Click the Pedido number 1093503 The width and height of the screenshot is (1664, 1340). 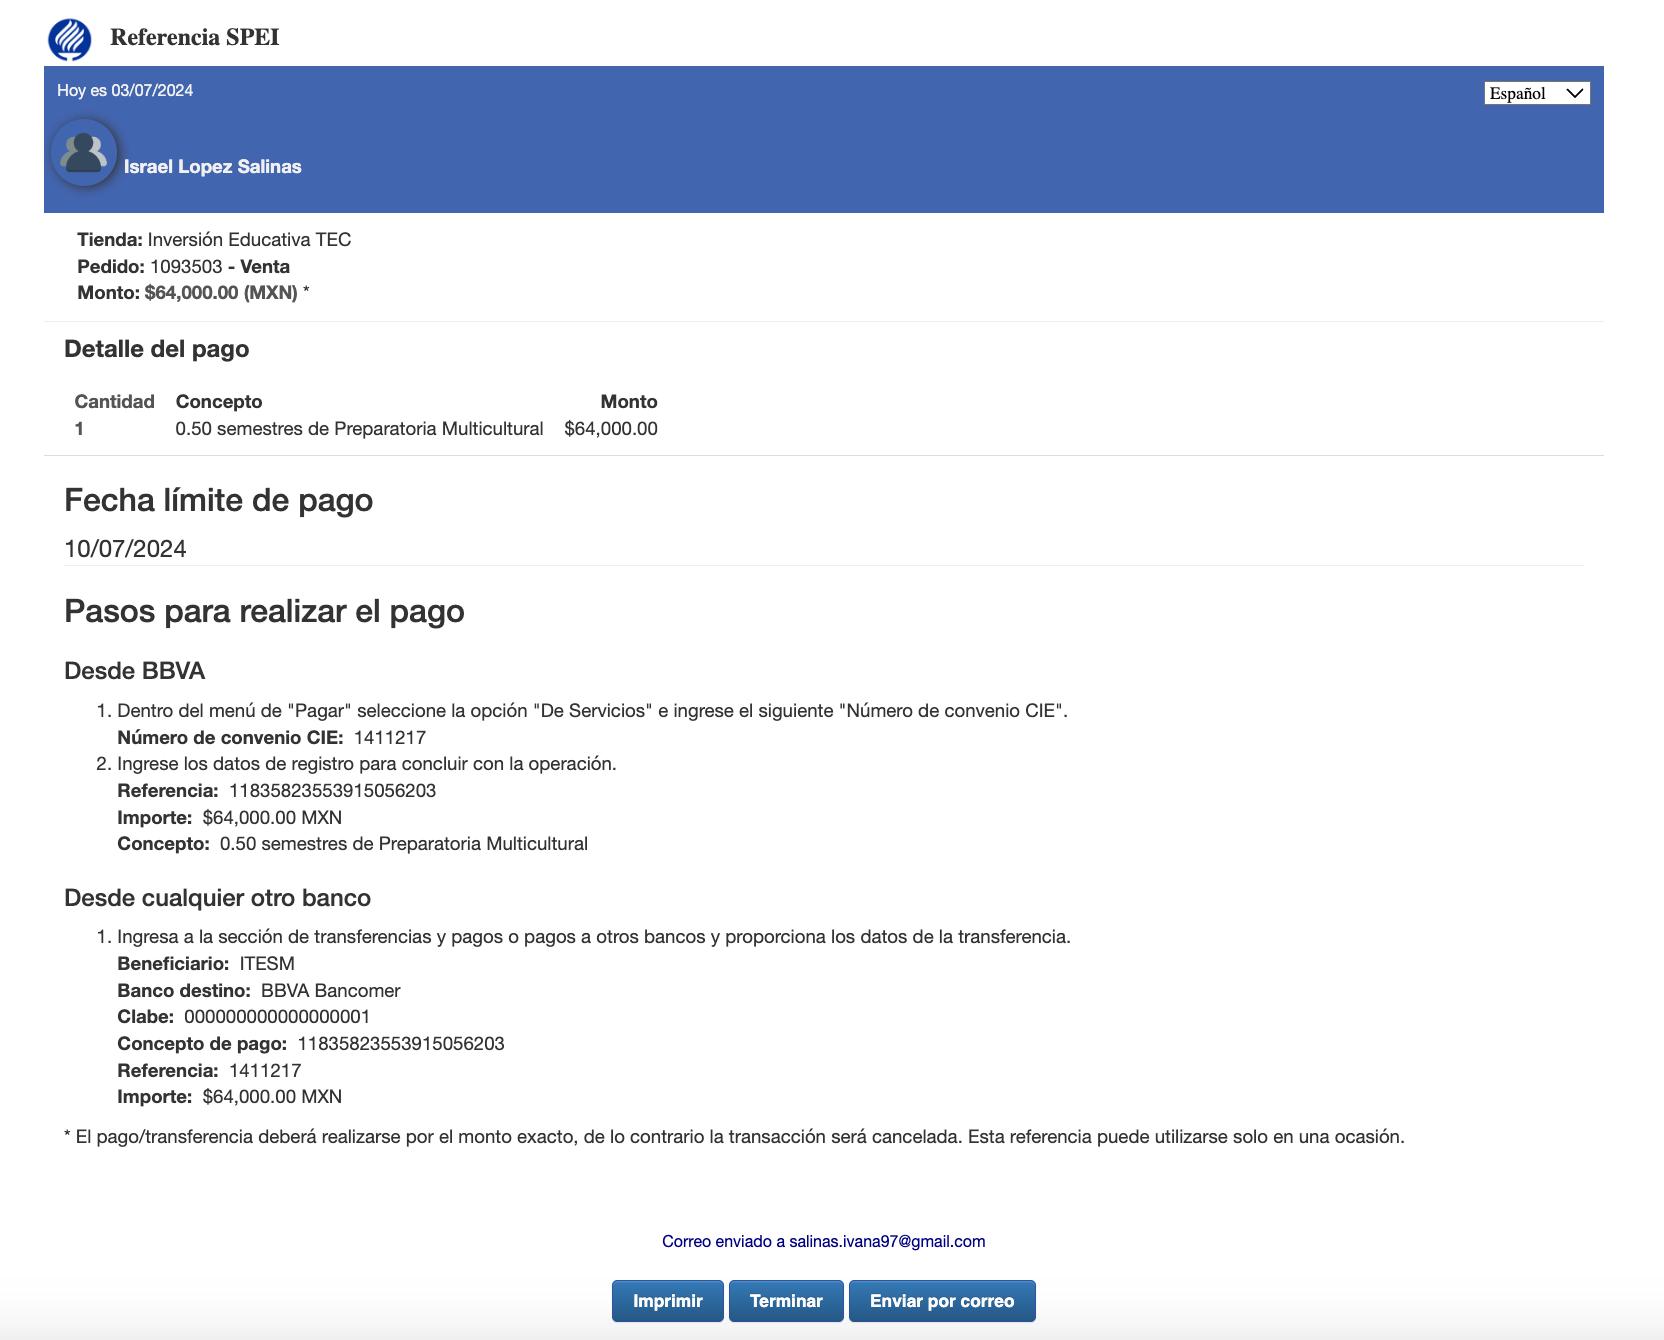186,267
